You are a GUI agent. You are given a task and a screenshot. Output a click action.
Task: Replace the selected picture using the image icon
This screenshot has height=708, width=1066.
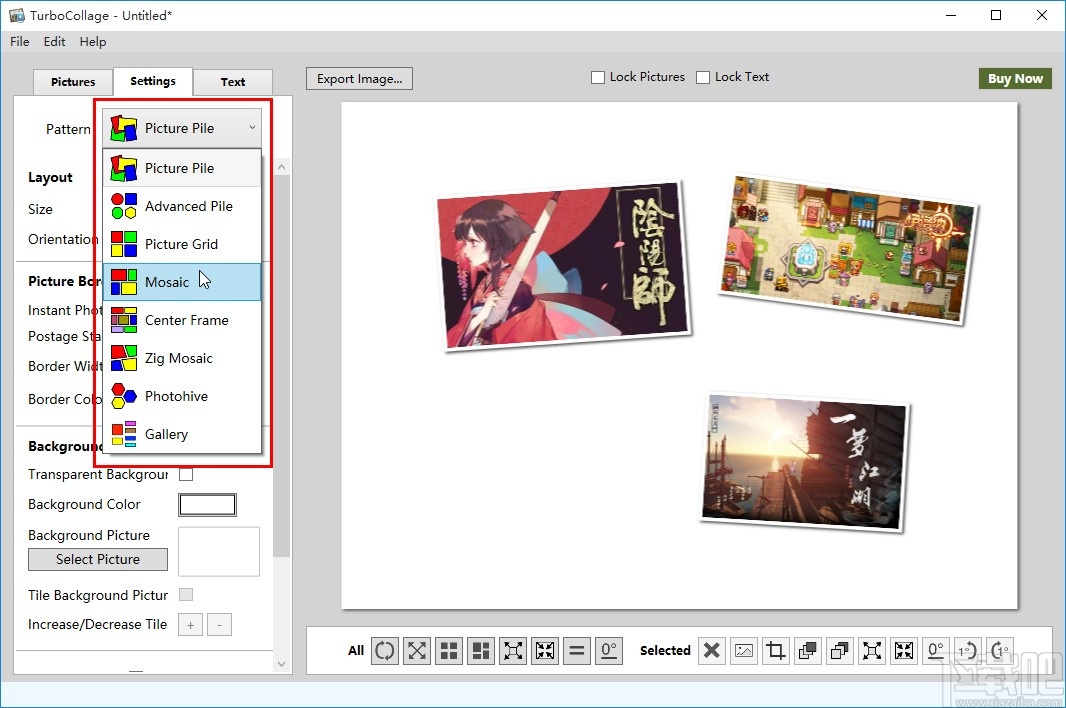coord(743,650)
